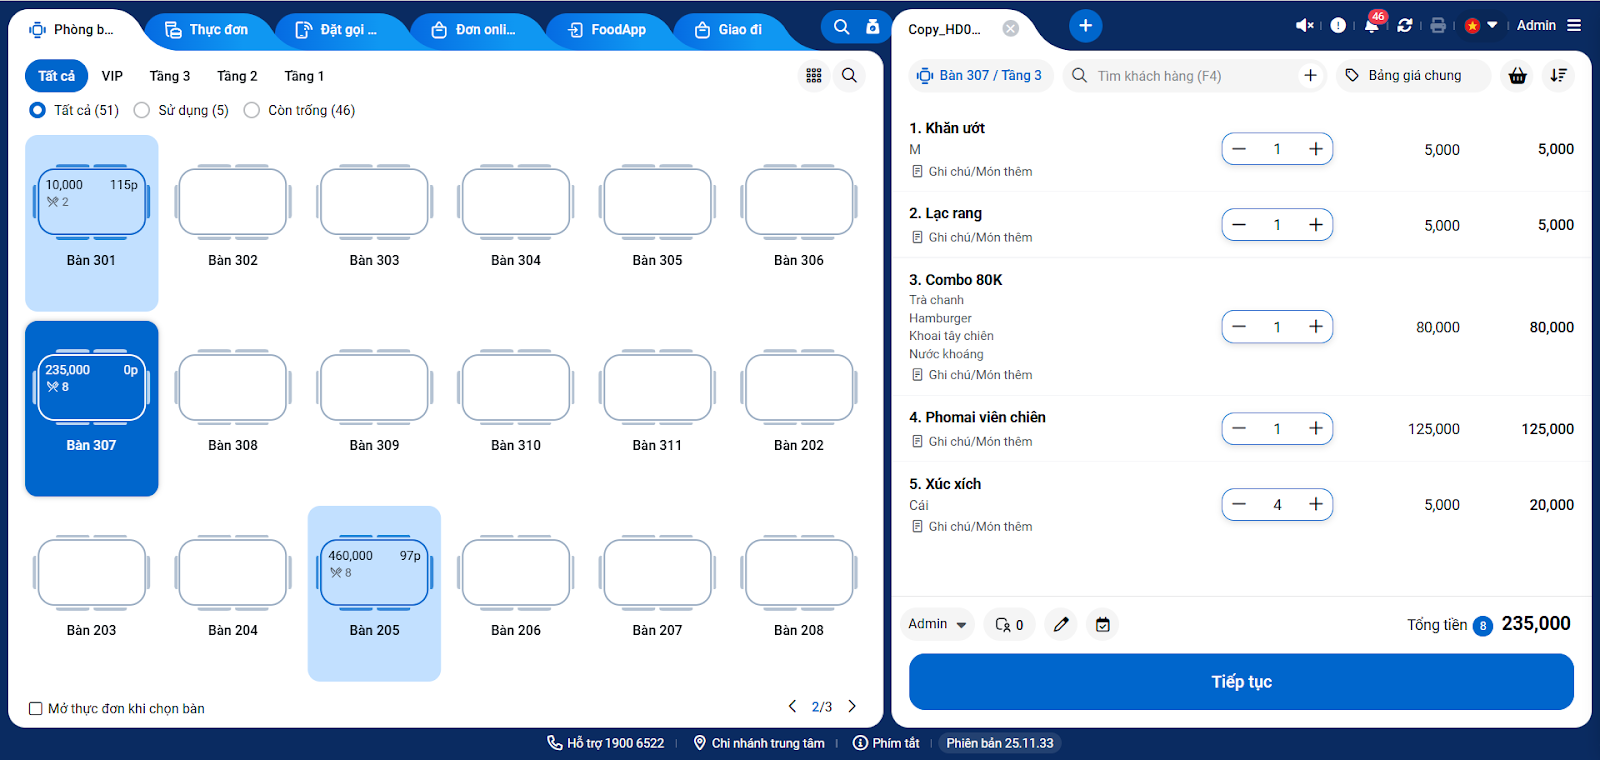The image size is (1600, 760).
Task: Click the sort order icon
Action: (1558, 75)
